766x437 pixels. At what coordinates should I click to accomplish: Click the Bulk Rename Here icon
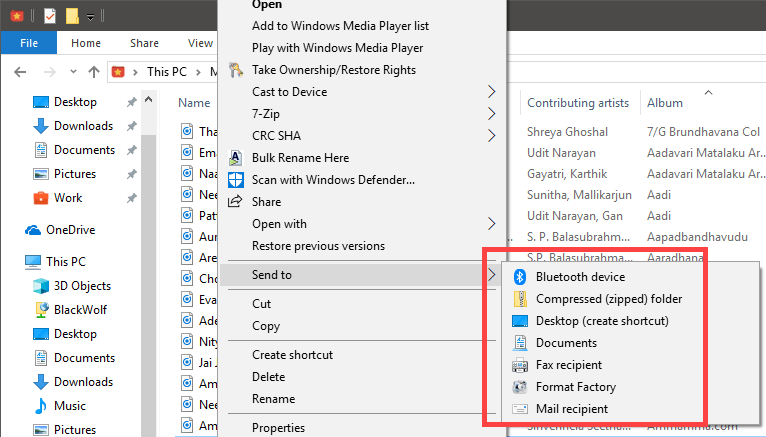pyautogui.click(x=236, y=158)
